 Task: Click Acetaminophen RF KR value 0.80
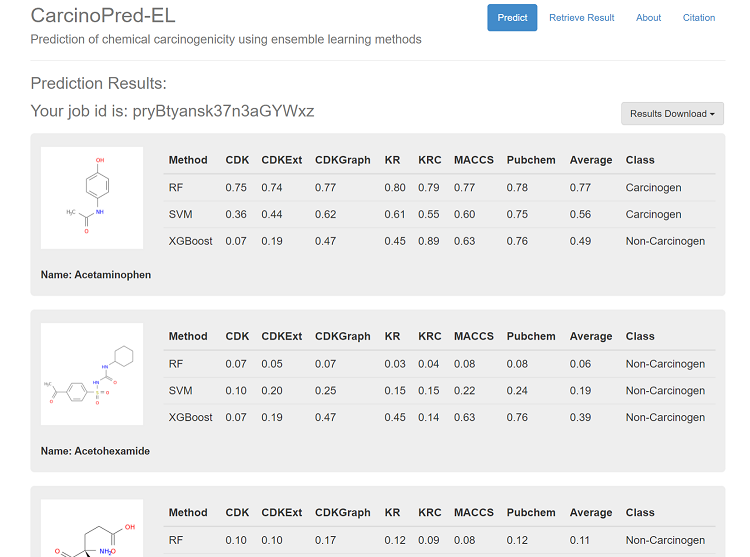tap(395, 187)
